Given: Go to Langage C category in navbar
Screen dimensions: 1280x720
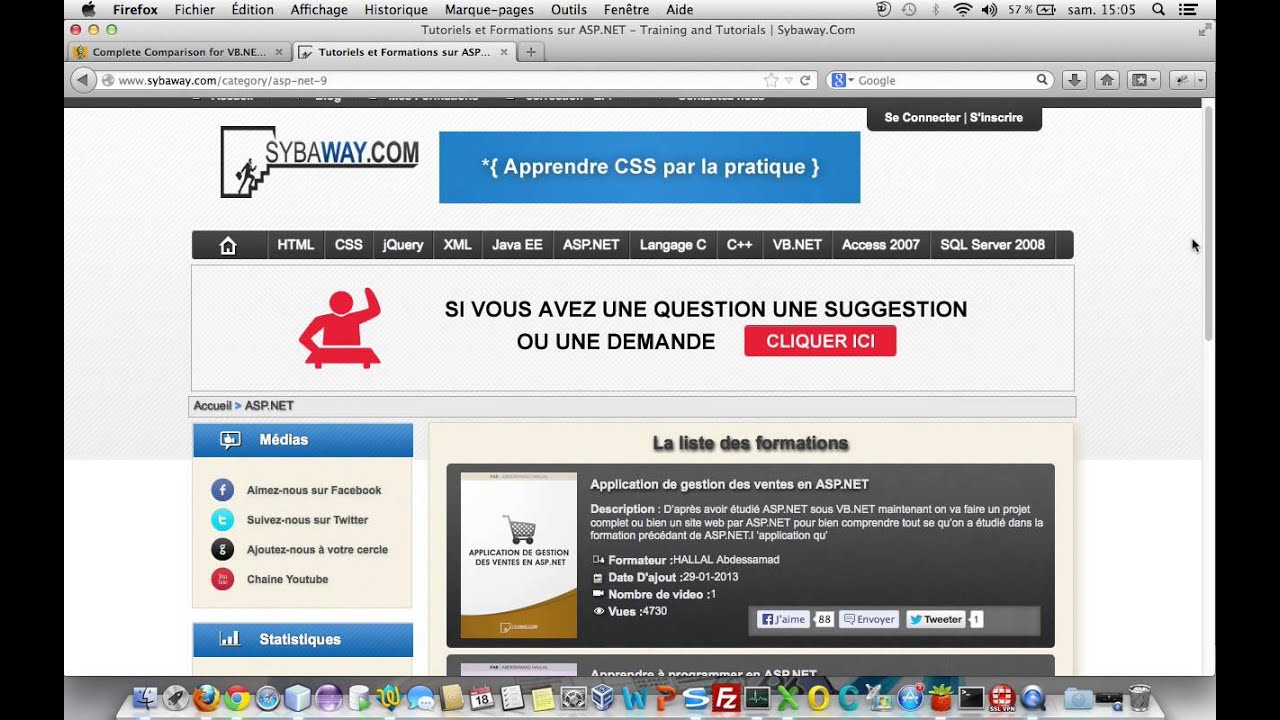Looking at the screenshot, I should click(x=673, y=245).
